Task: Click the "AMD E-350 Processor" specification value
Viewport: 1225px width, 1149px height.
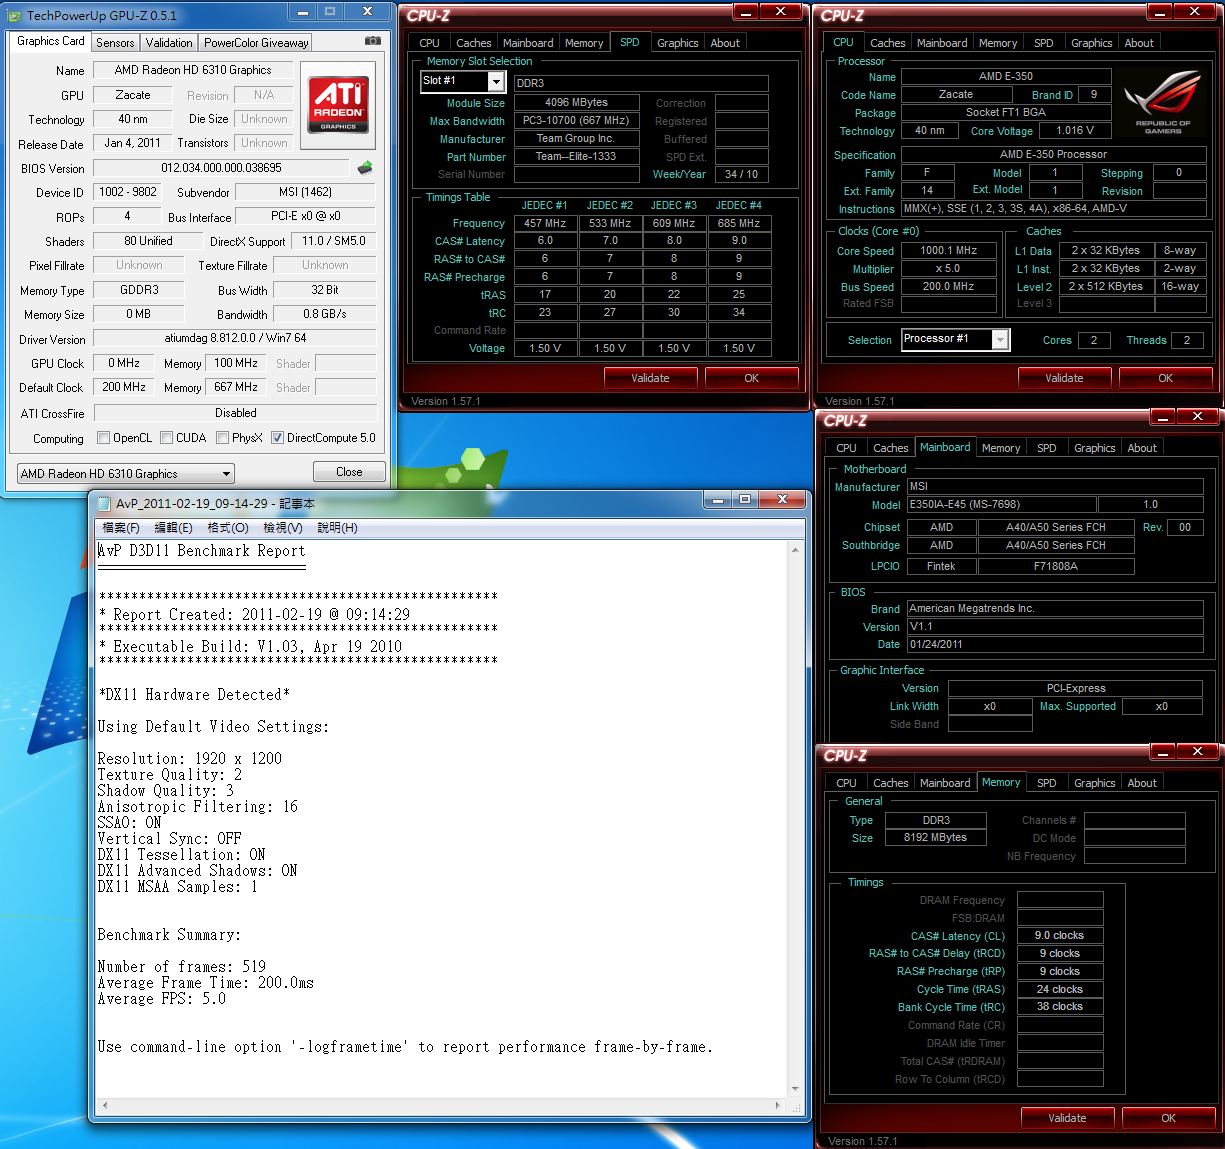Action: pyautogui.click(x=1054, y=155)
